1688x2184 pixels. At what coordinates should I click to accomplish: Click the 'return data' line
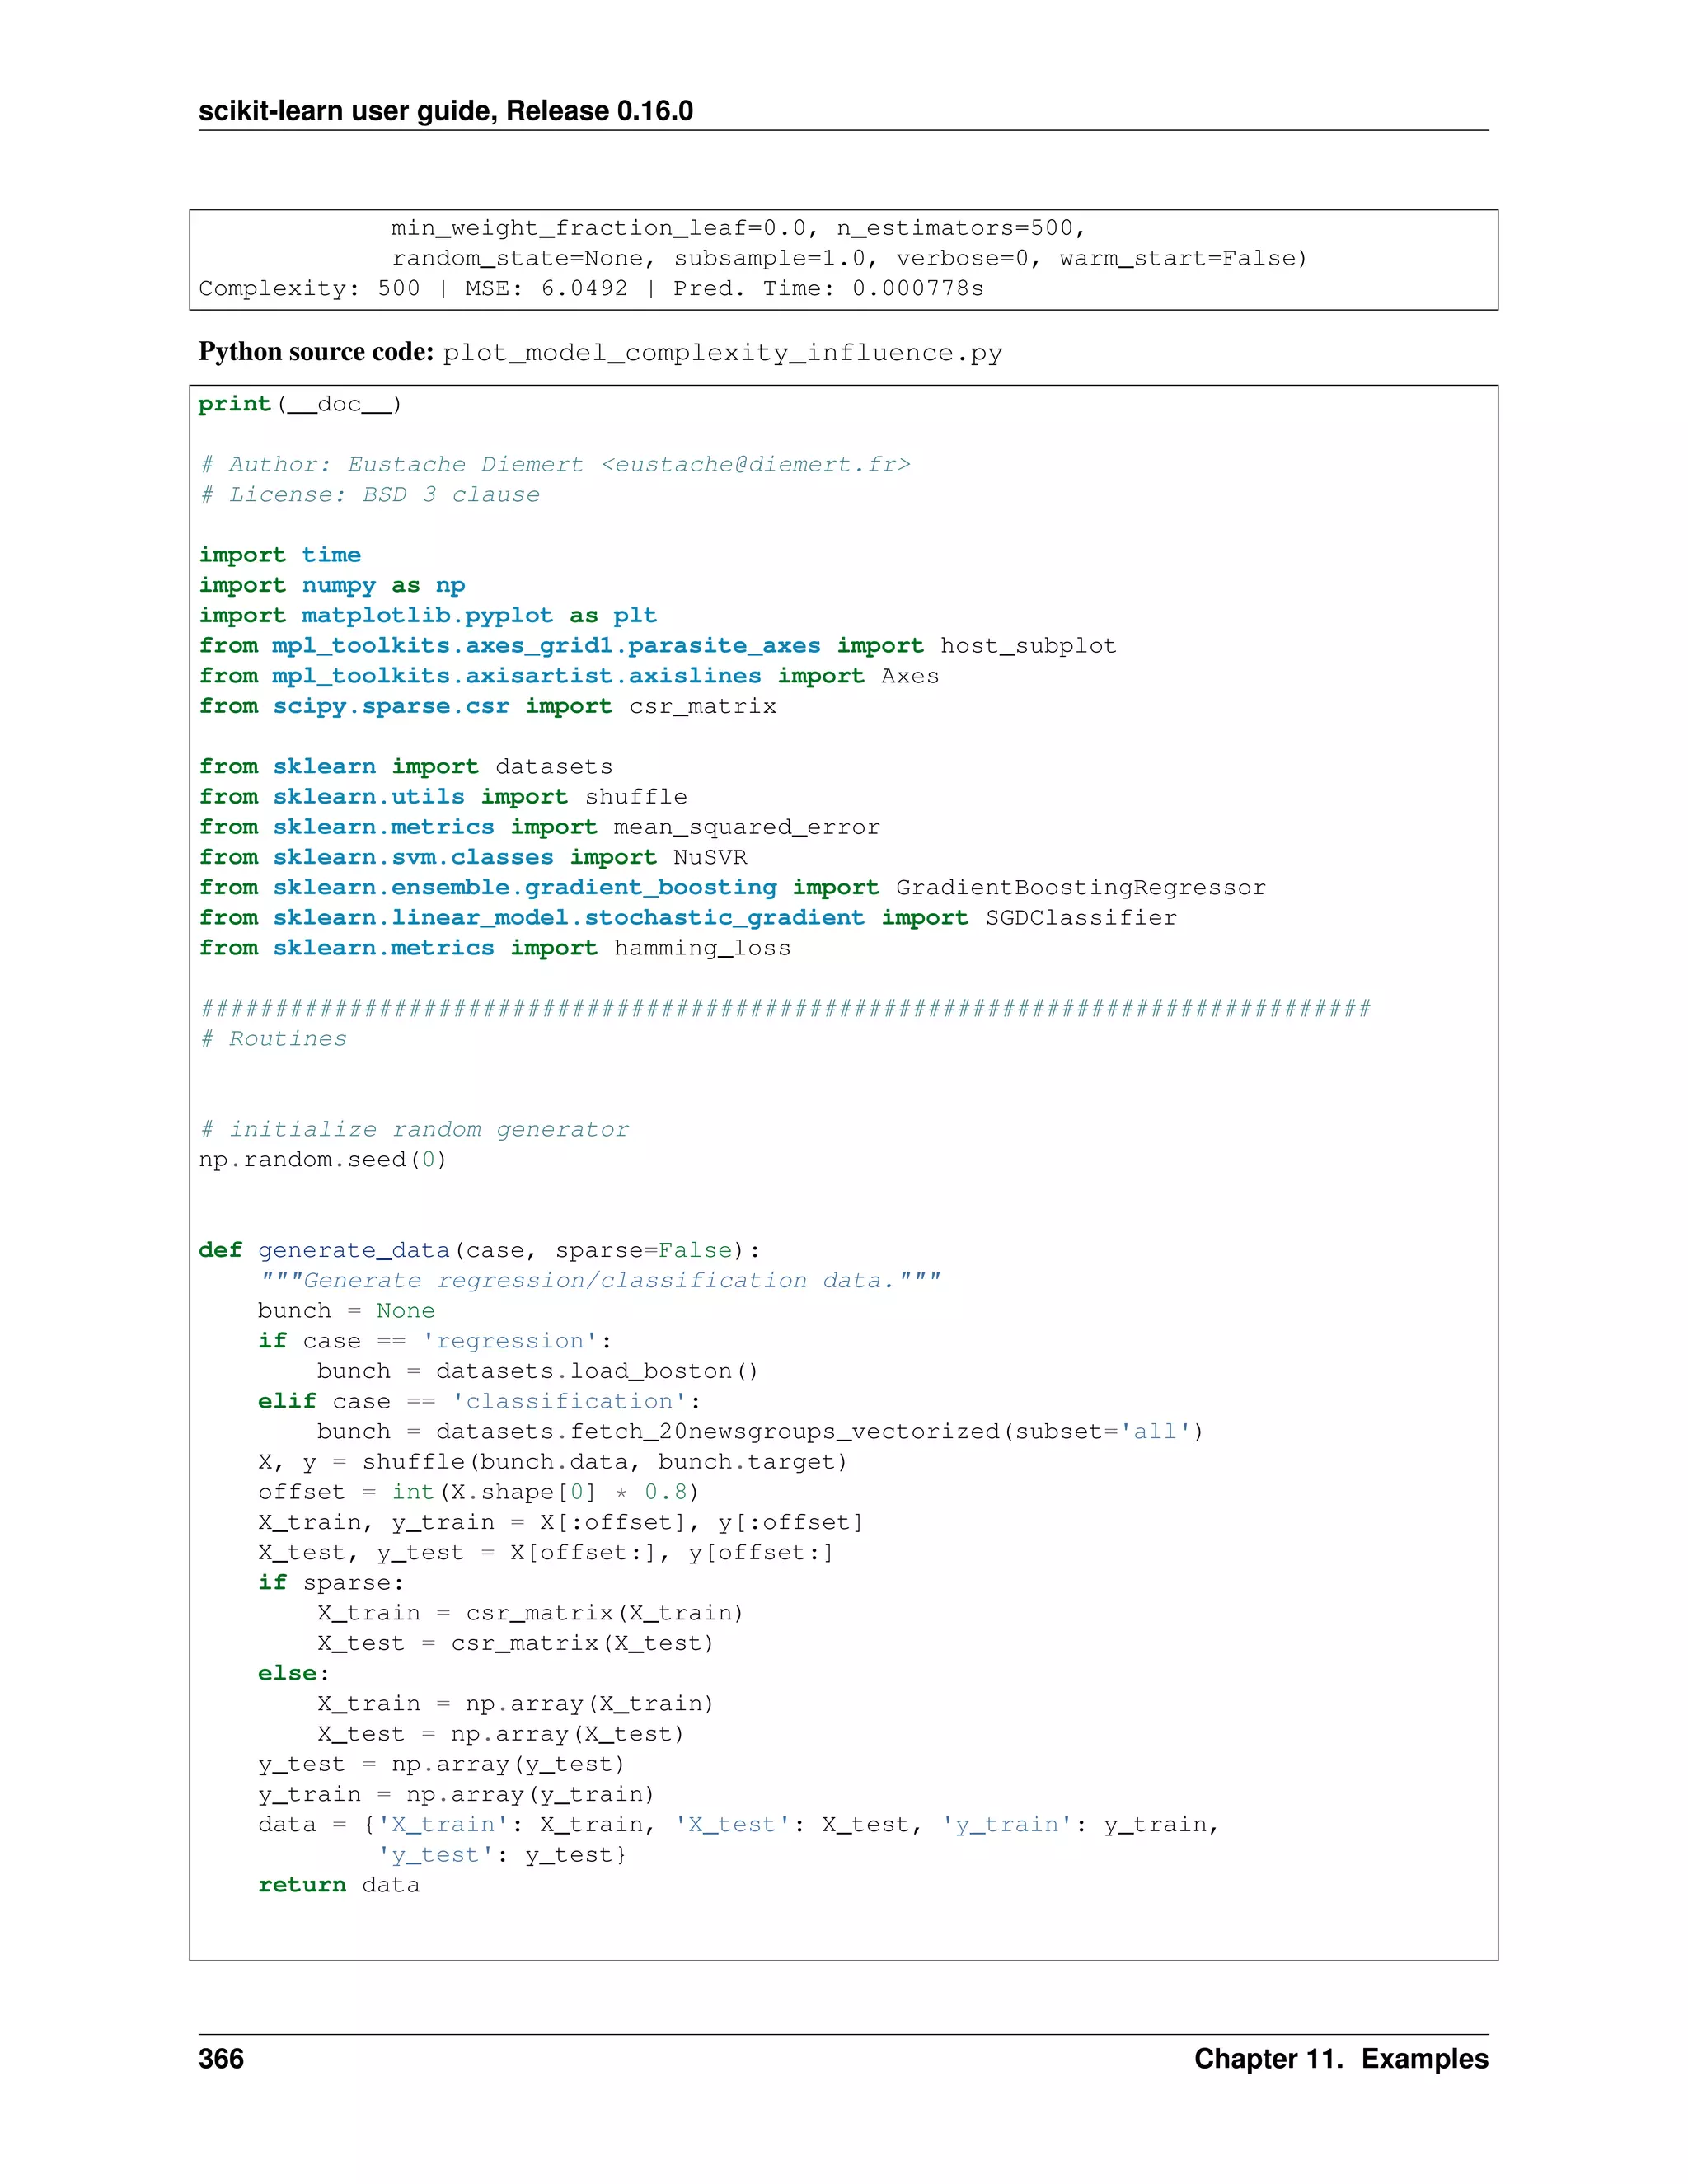coord(339,1885)
